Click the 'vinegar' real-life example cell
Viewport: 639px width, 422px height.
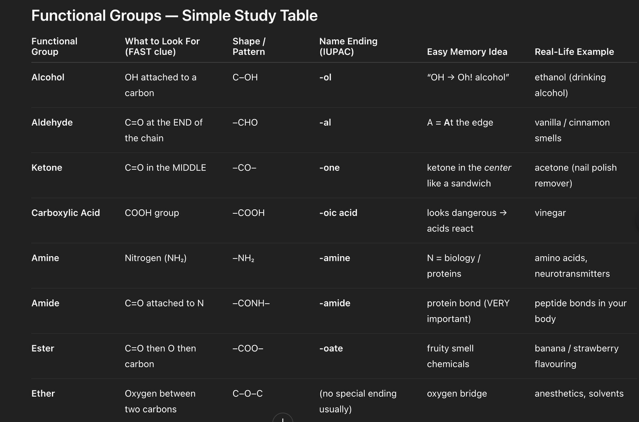click(x=550, y=213)
